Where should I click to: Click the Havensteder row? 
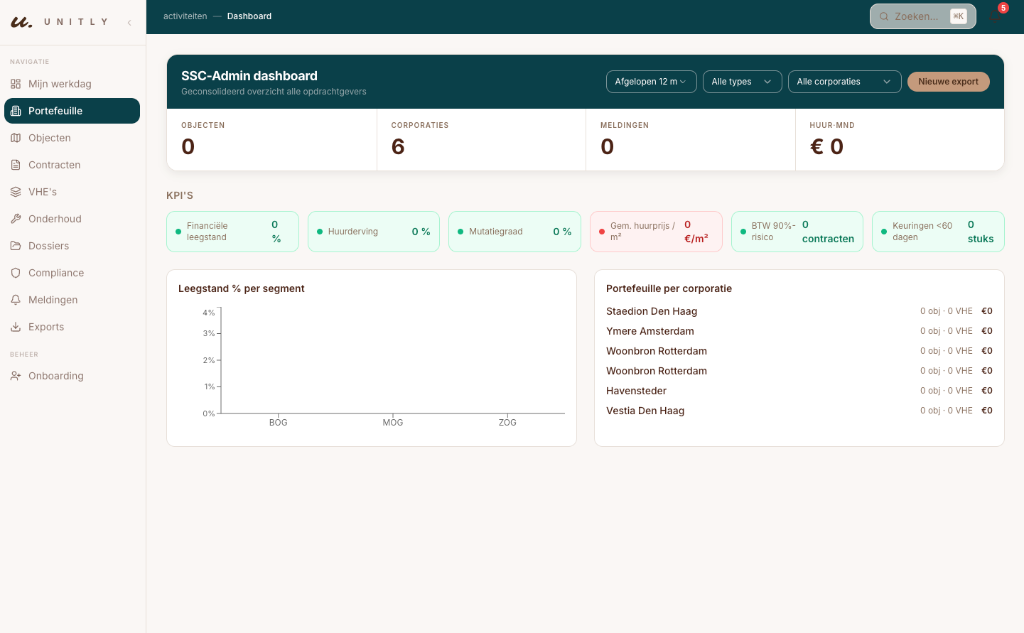click(799, 391)
